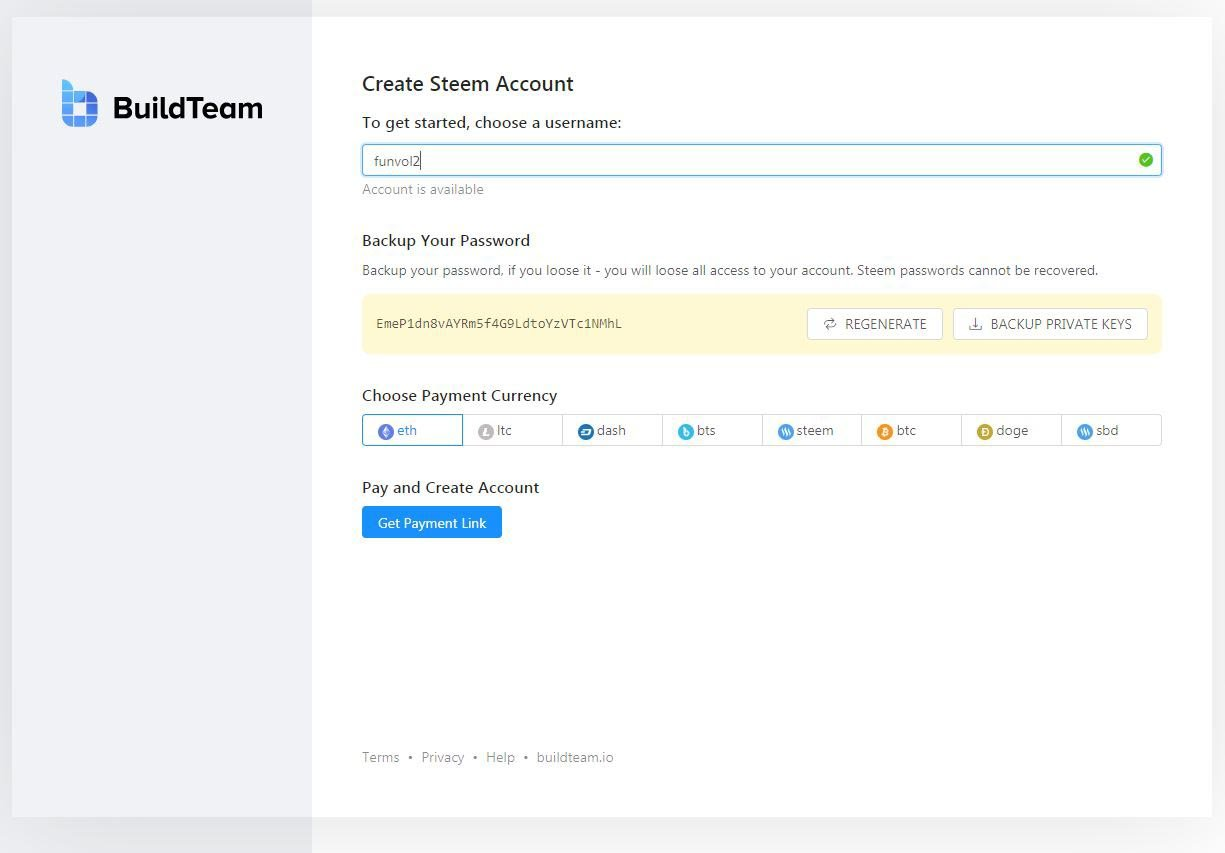The height and width of the screenshot is (853, 1225).
Task: Click the Get Payment Link button
Action: [432, 522]
